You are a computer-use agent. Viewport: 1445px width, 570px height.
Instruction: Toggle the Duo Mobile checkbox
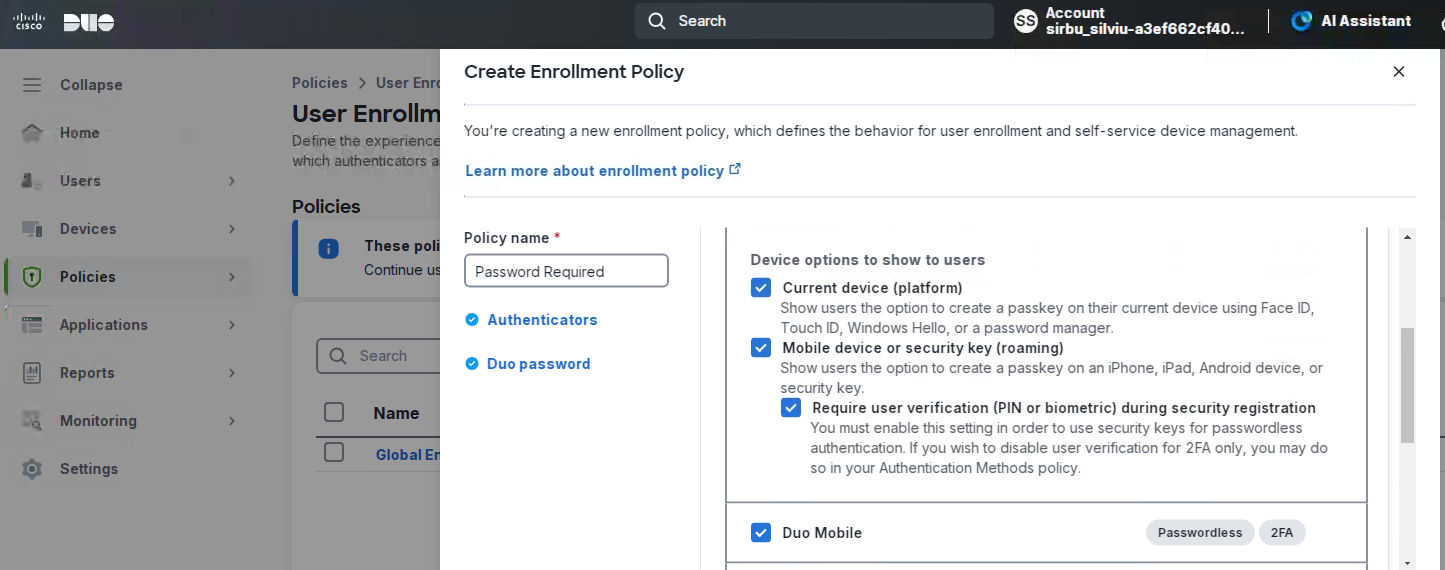(761, 533)
